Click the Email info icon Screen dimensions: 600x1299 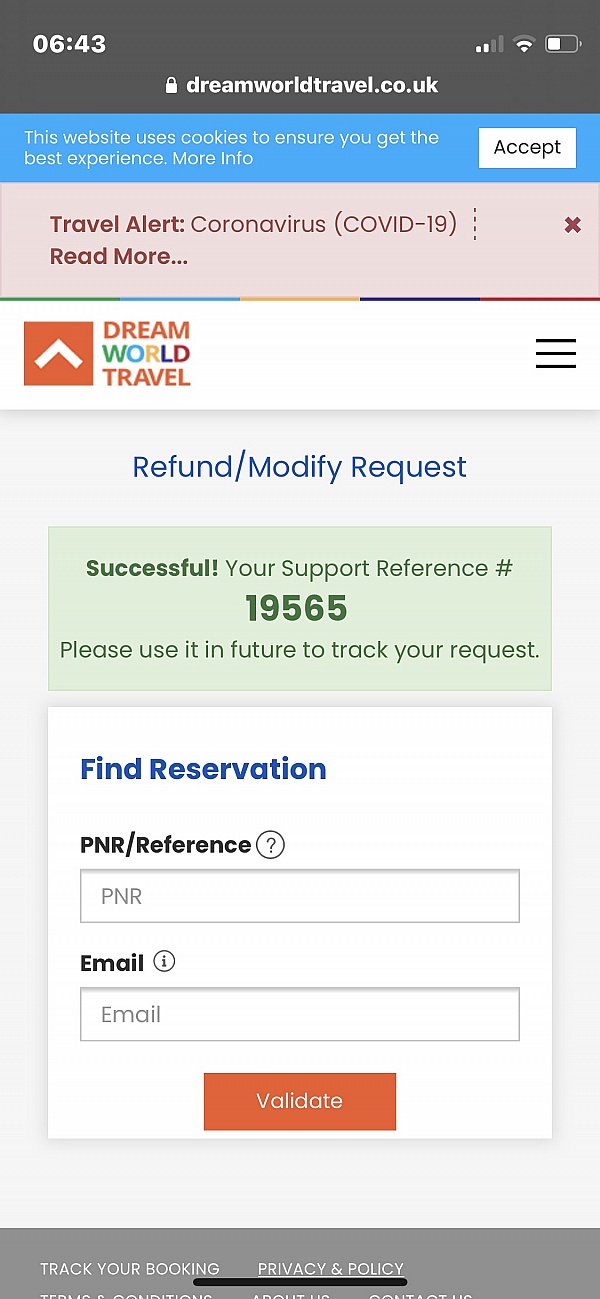[x=164, y=962]
